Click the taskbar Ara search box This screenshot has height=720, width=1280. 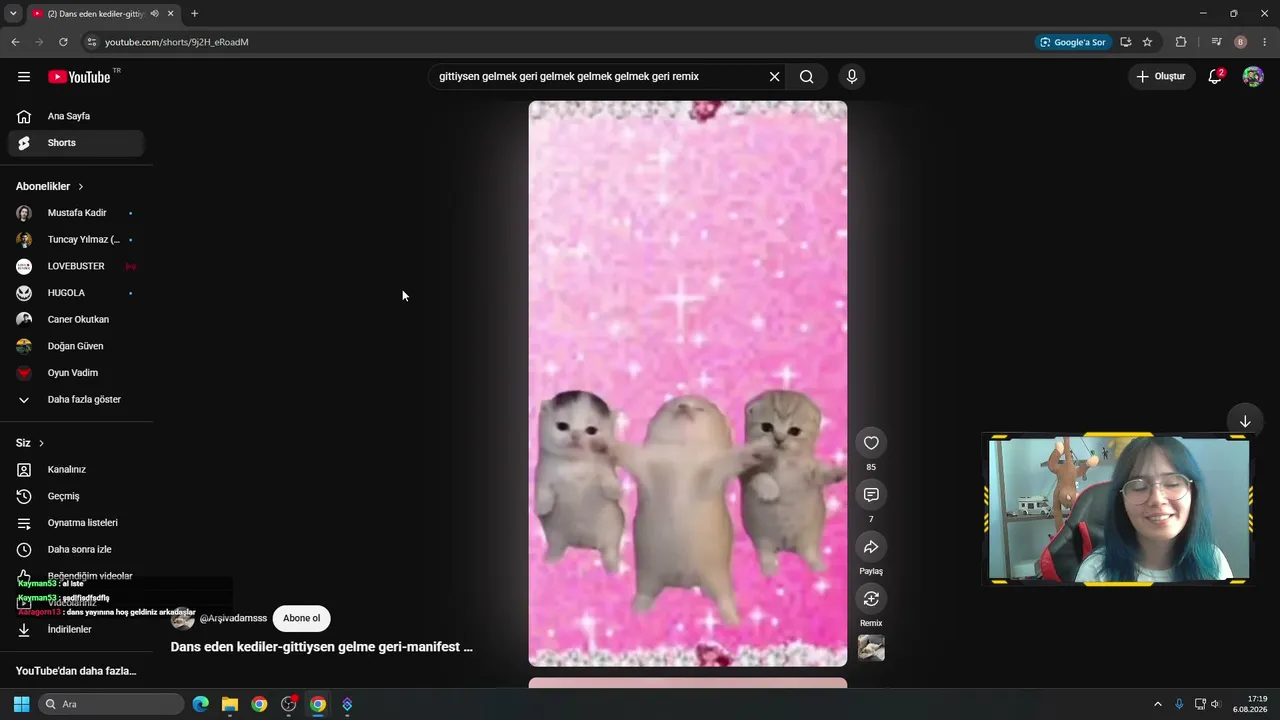112,704
